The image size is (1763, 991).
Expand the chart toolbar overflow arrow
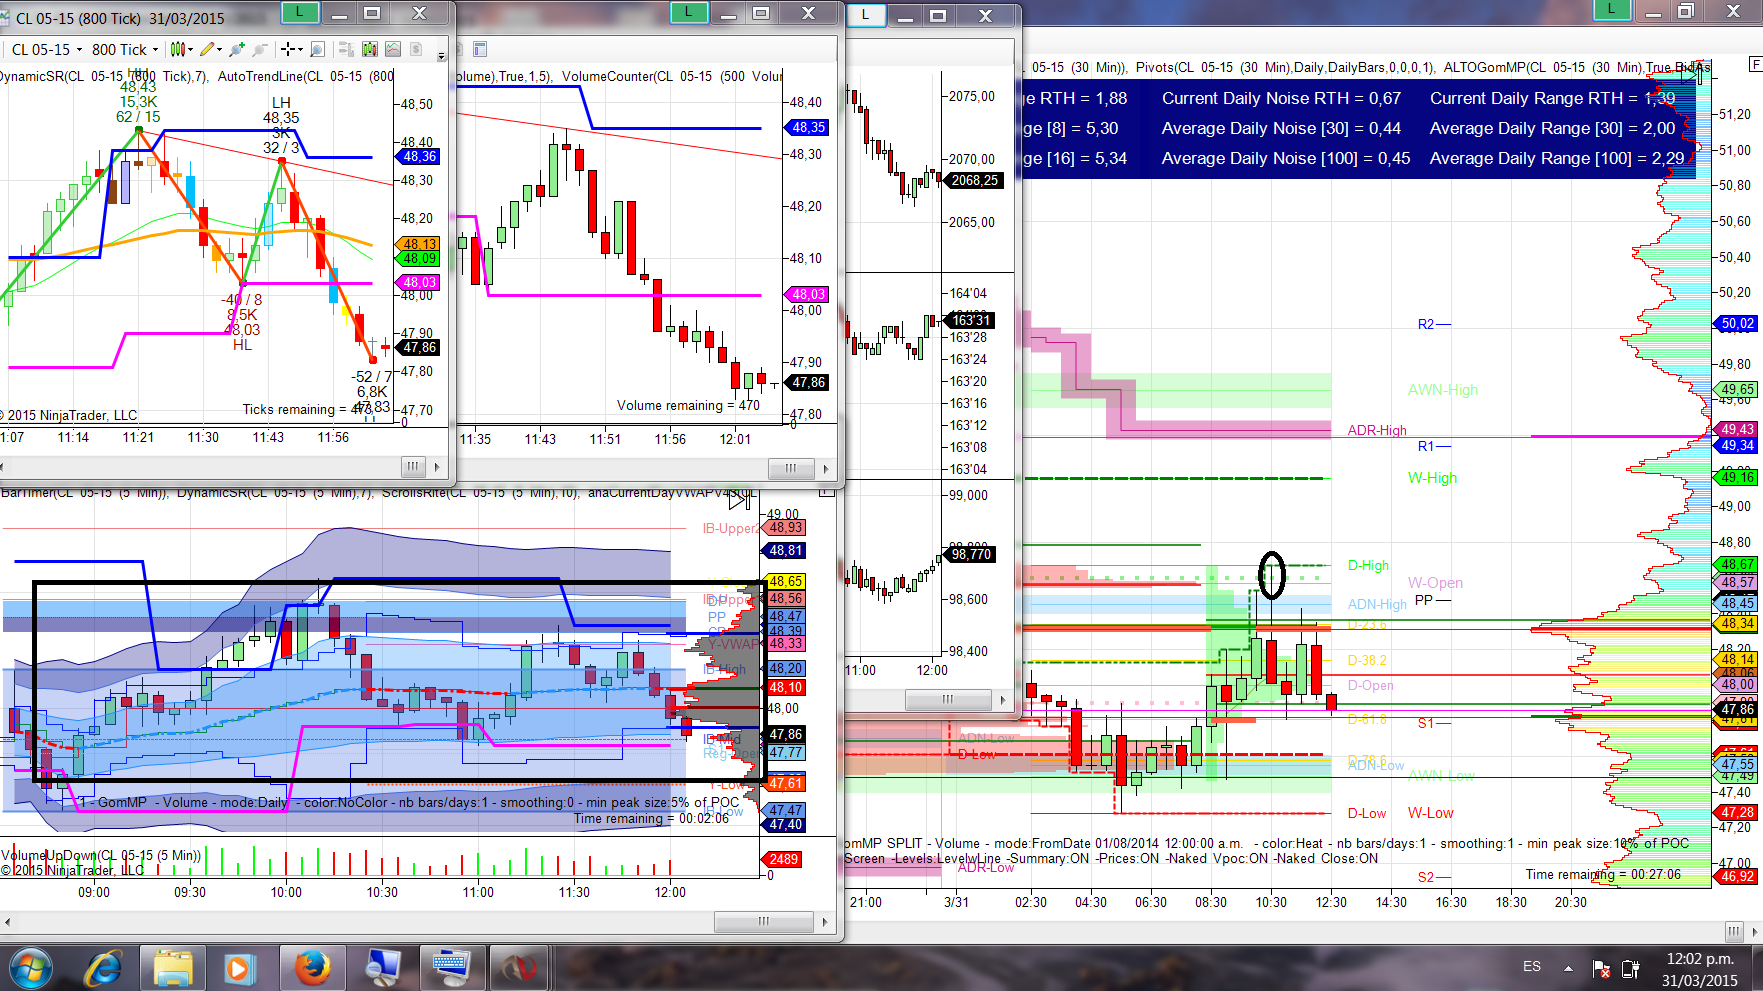[x=441, y=55]
